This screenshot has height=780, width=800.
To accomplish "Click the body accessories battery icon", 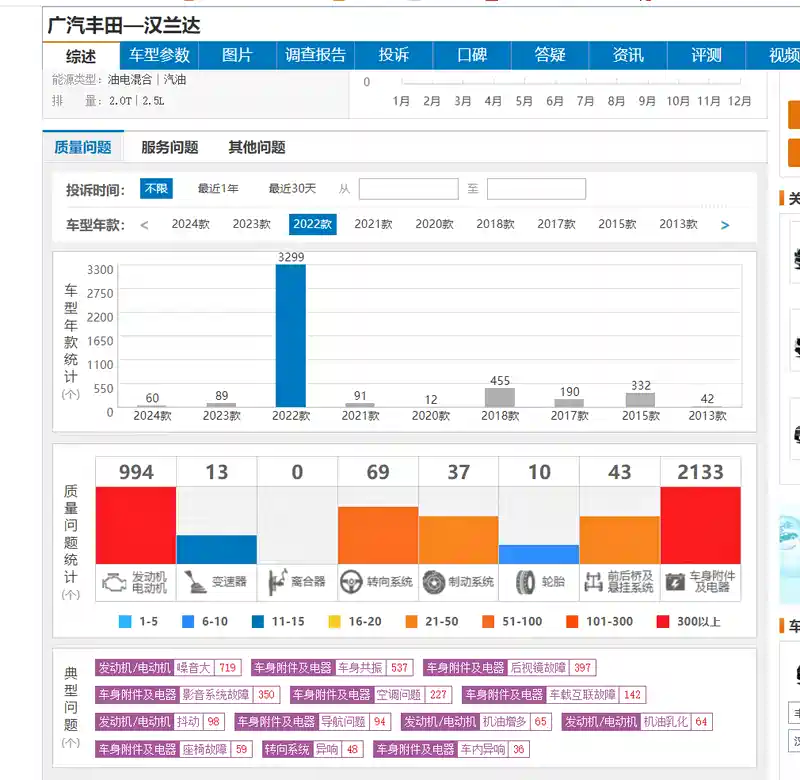I will tap(676, 582).
